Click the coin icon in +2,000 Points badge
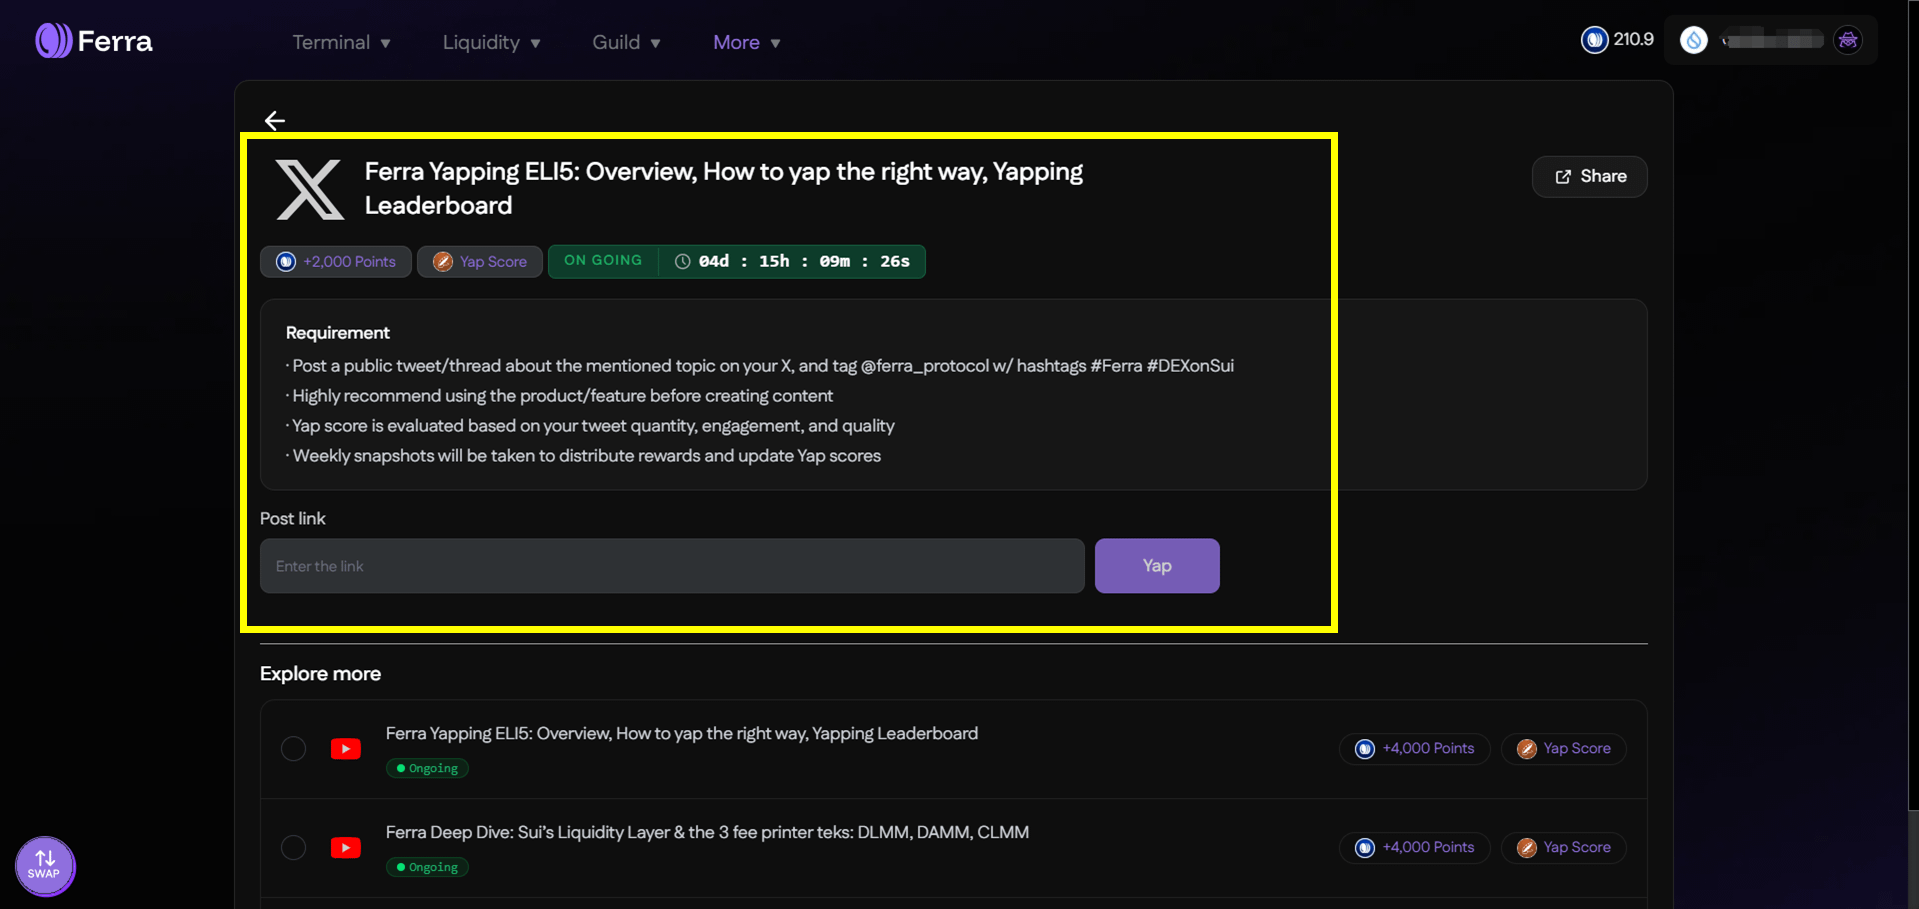 click(286, 262)
